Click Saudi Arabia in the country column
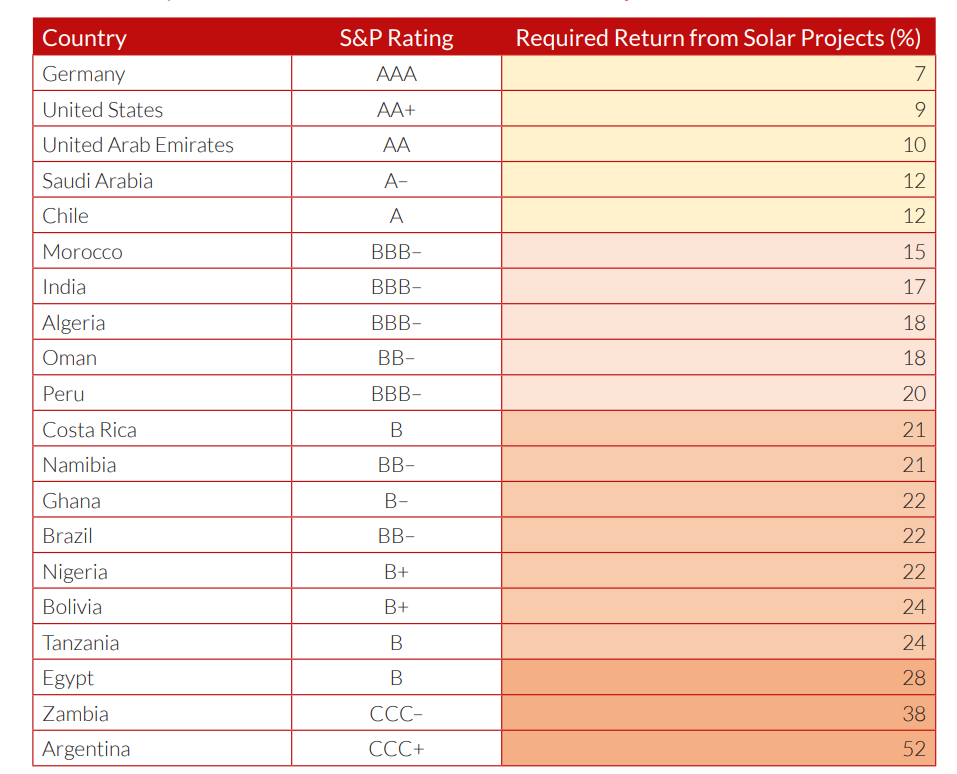Viewport: 957px width, 774px height. coord(97,181)
